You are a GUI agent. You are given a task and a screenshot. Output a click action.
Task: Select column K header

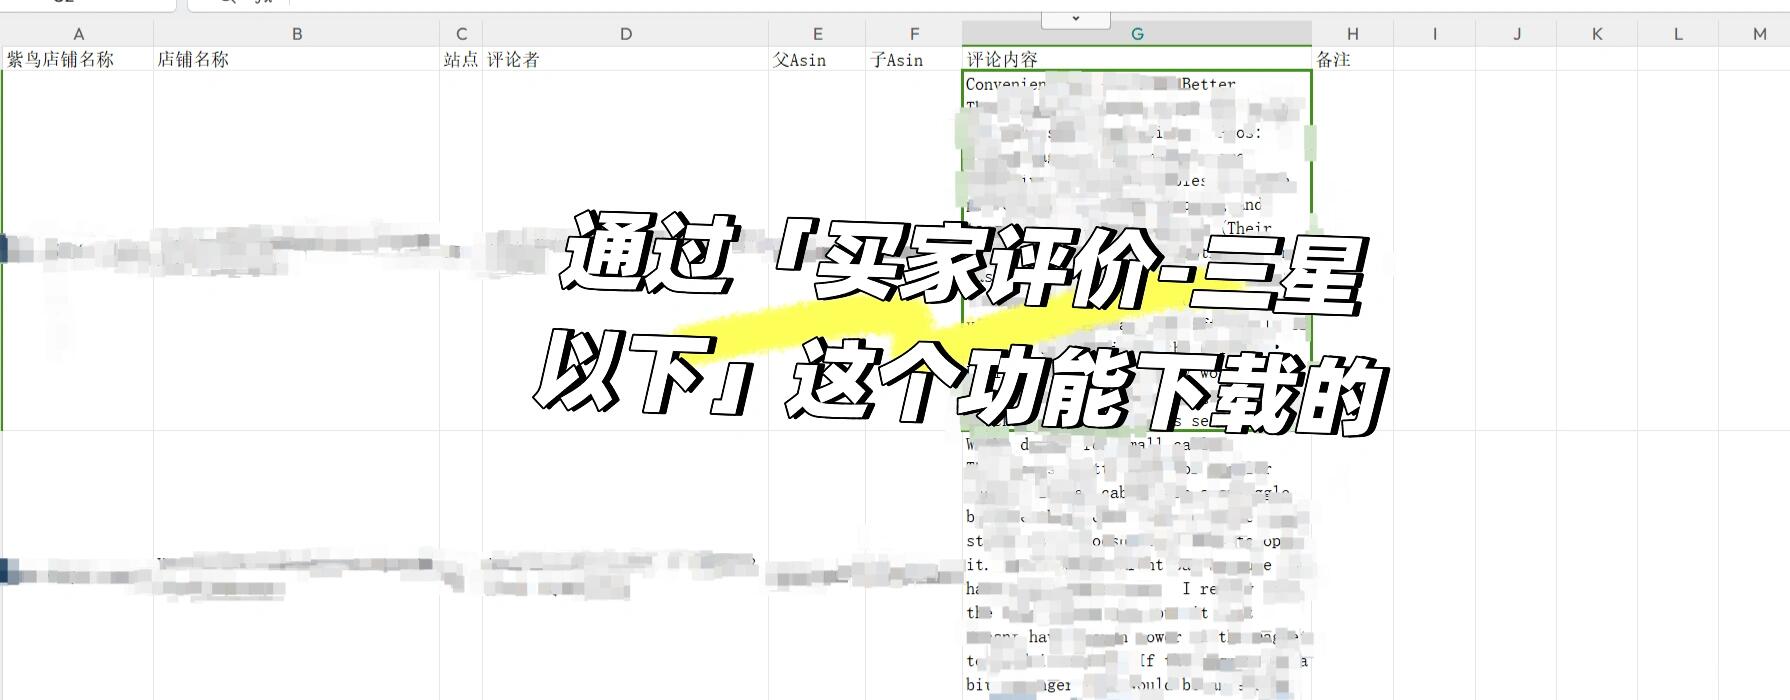point(1597,34)
